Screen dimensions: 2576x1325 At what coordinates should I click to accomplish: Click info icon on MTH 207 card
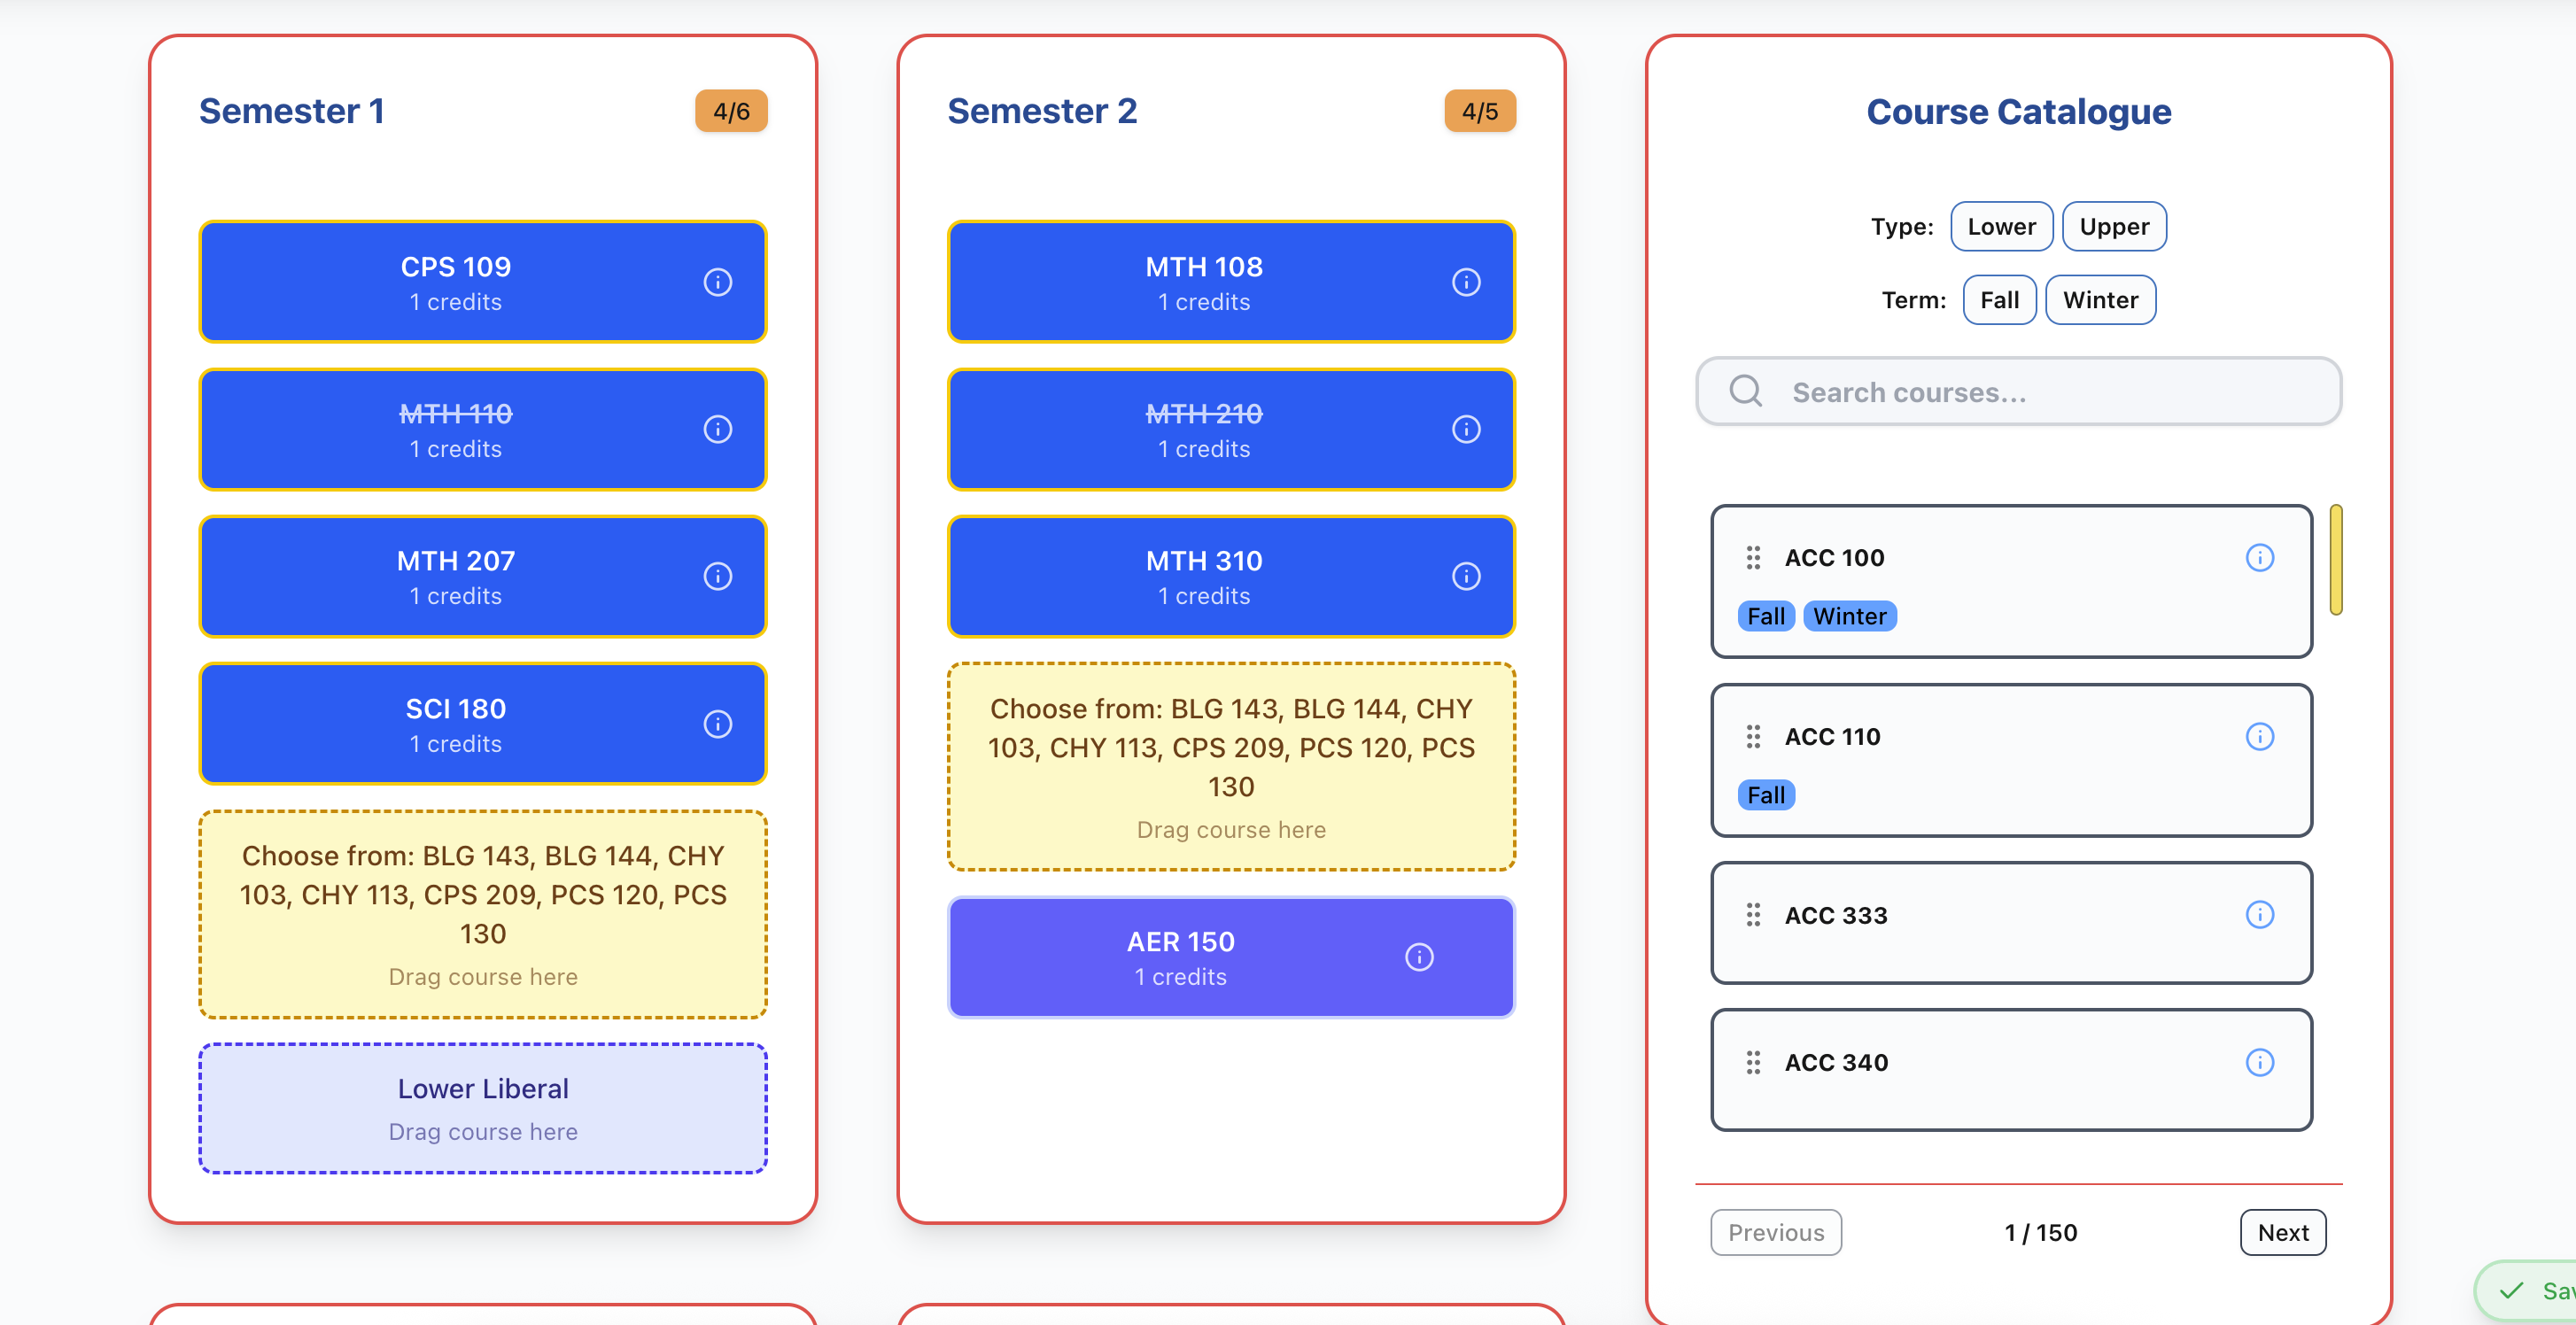(x=717, y=576)
